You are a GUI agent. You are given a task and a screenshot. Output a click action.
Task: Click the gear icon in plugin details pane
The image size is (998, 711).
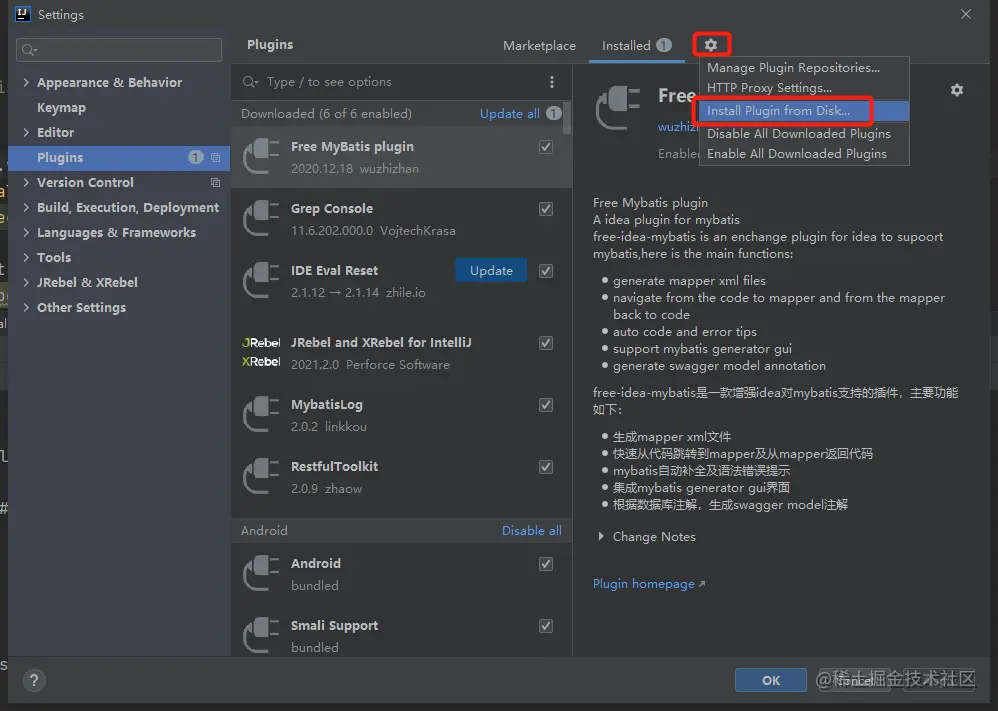pyautogui.click(x=957, y=90)
